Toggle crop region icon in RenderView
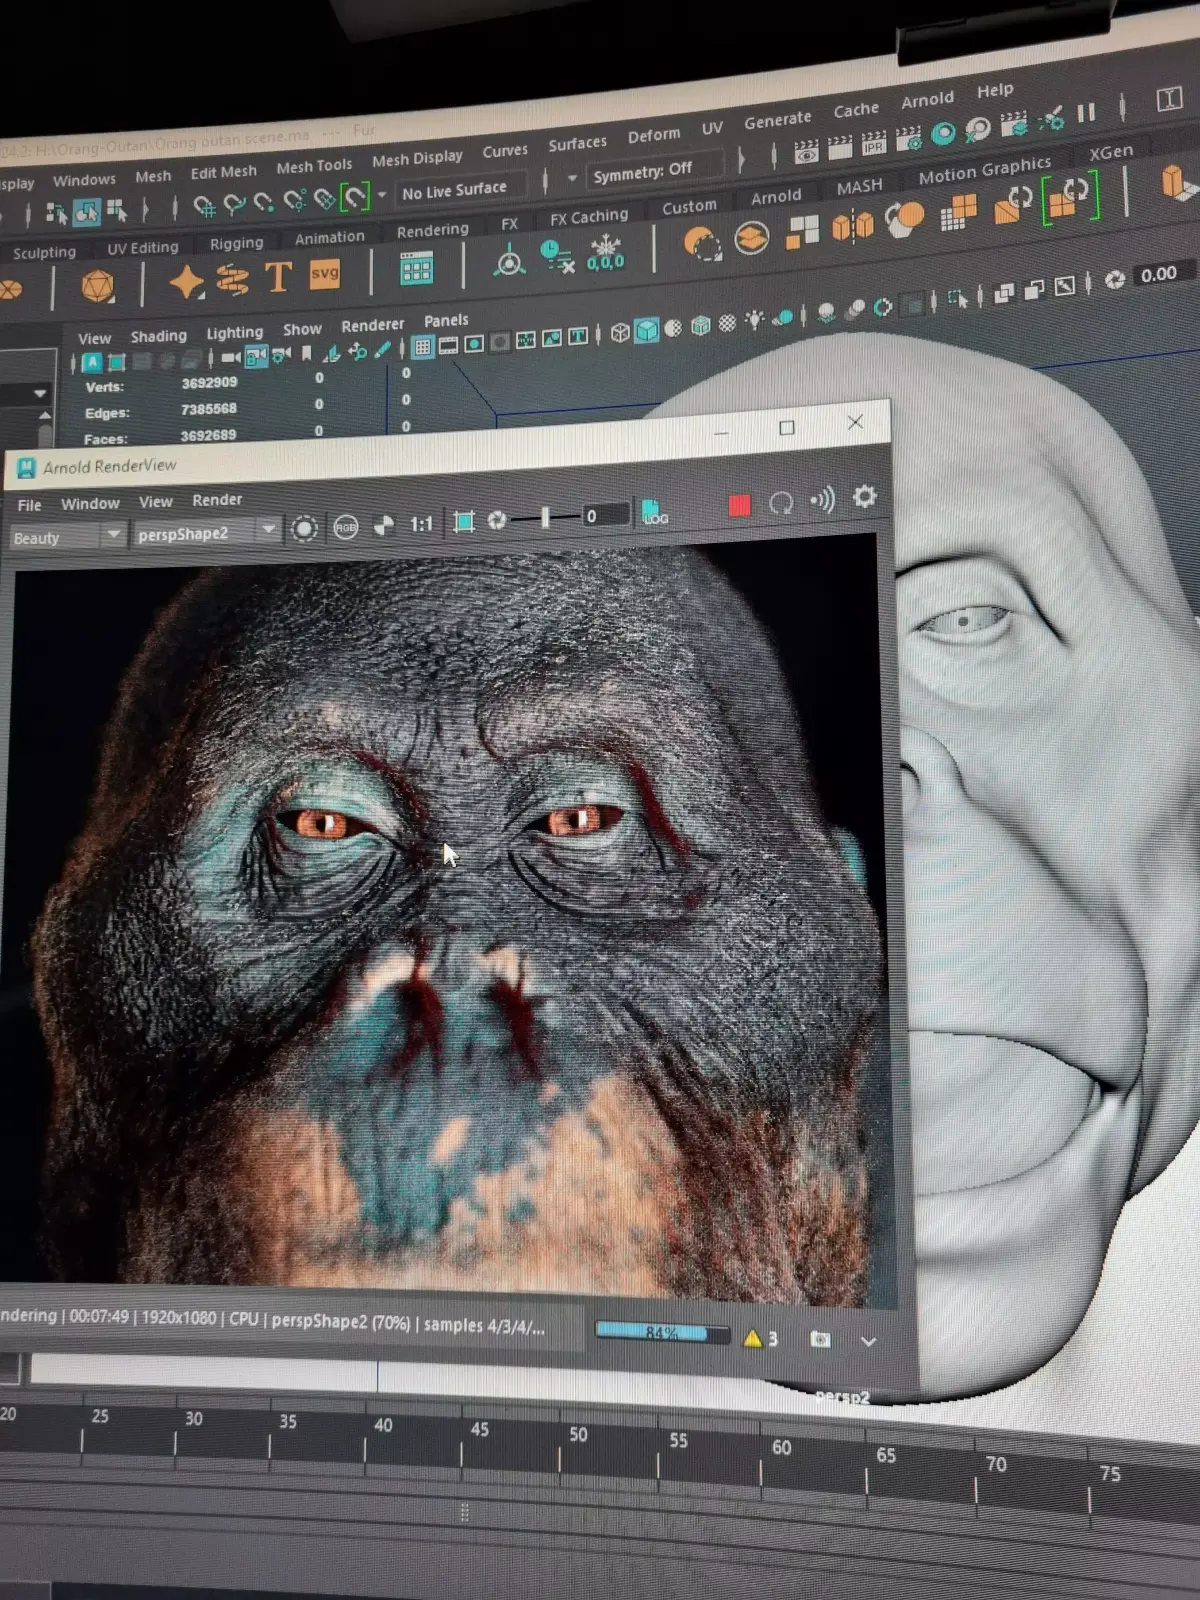The height and width of the screenshot is (1600, 1200). click(463, 522)
